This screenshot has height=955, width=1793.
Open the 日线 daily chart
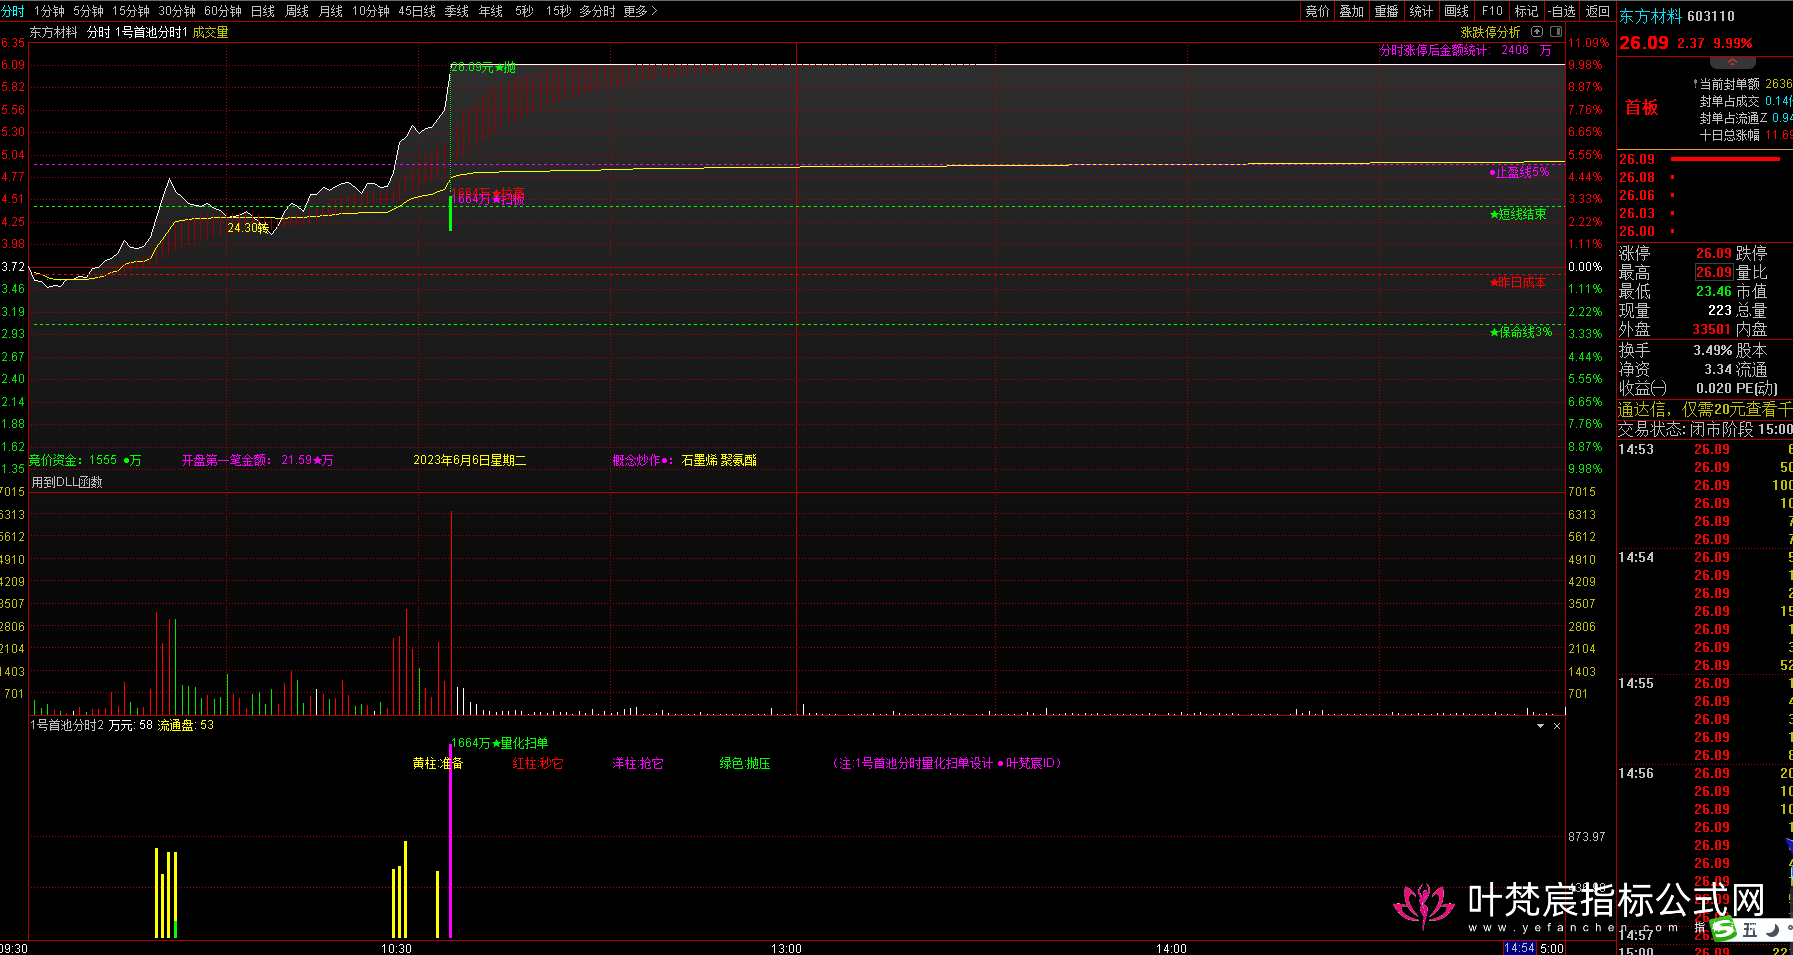pyautogui.click(x=263, y=11)
